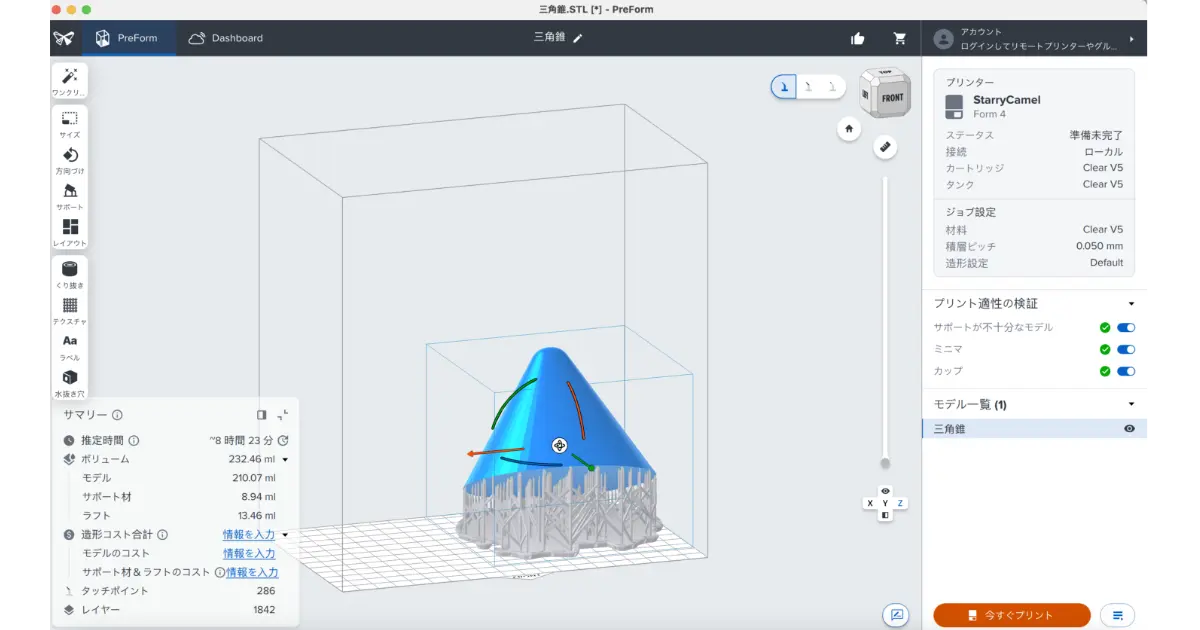Toggle サポートが不十分なモデル check switch
Image resolution: width=1200 pixels, height=630 pixels.
[1126, 327]
